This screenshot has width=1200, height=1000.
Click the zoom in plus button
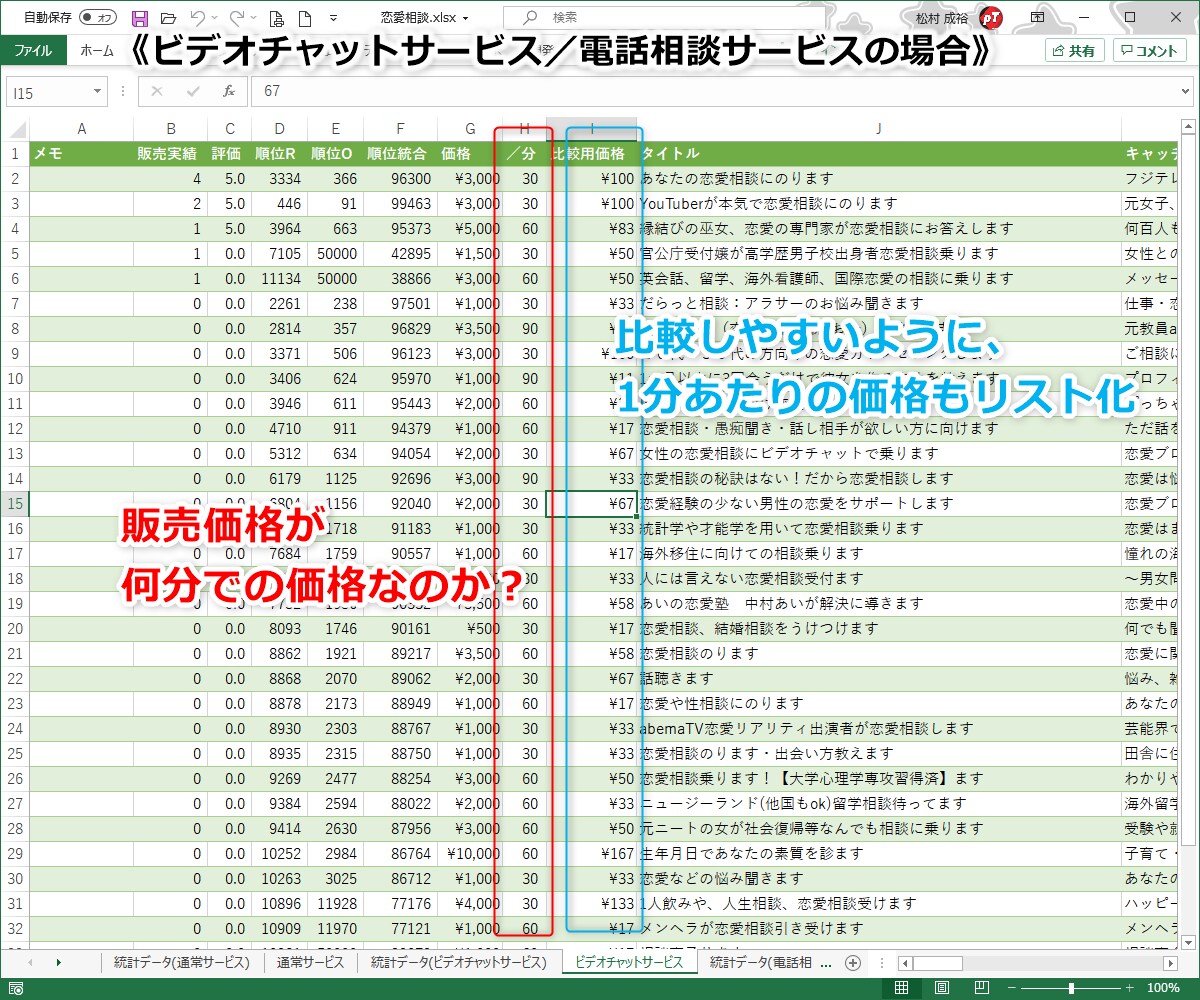[1129, 988]
